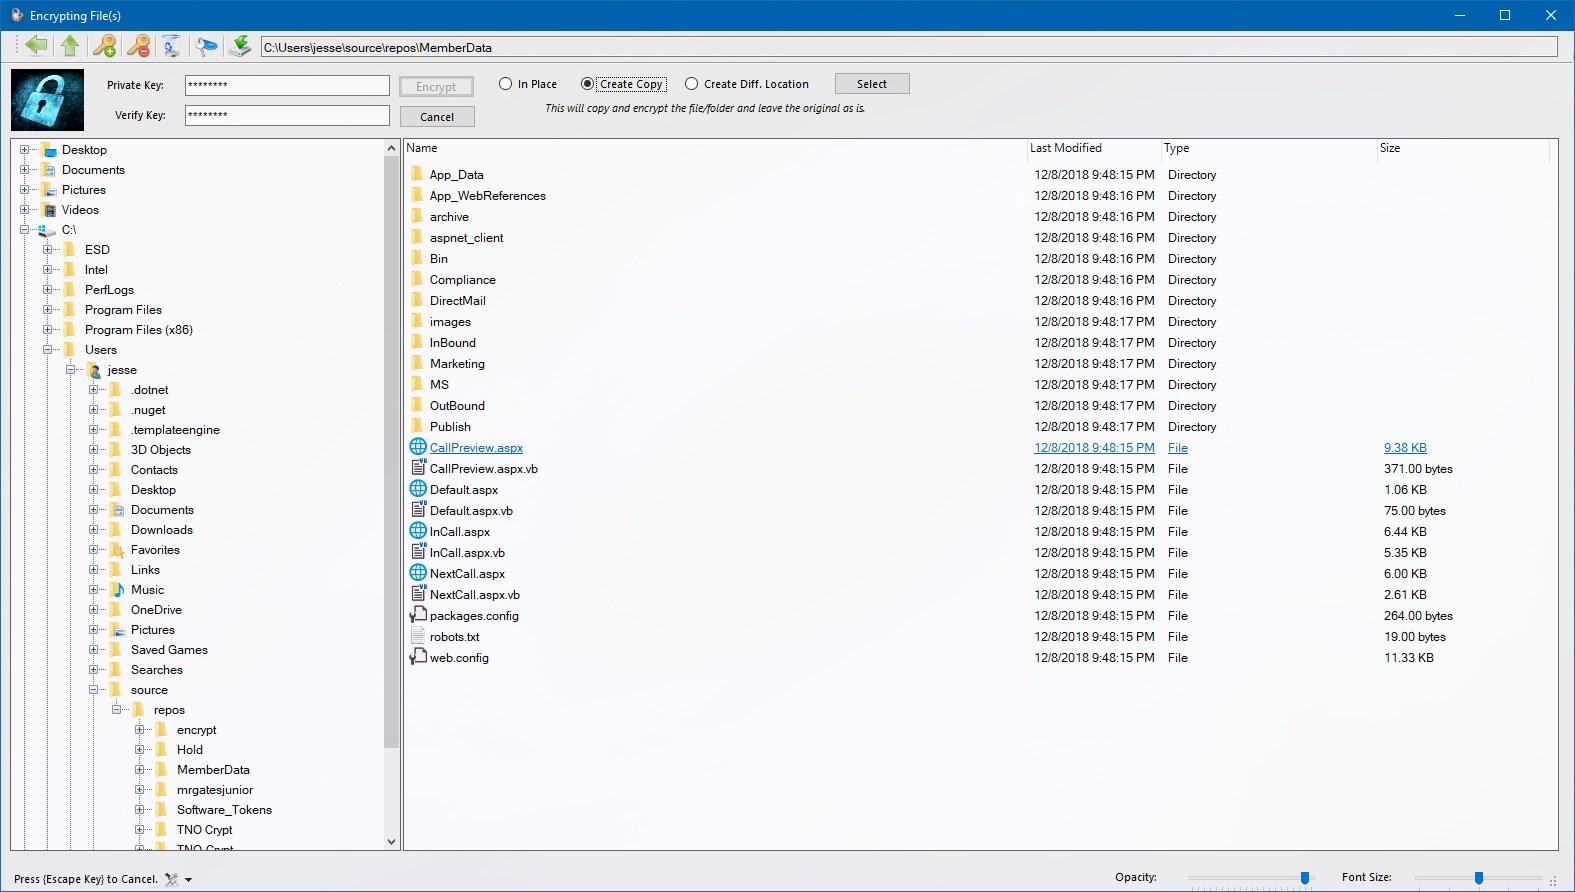Click the web.config file icon
The height and width of the screenshot is (892, 1575).
[x=418, y=657]
